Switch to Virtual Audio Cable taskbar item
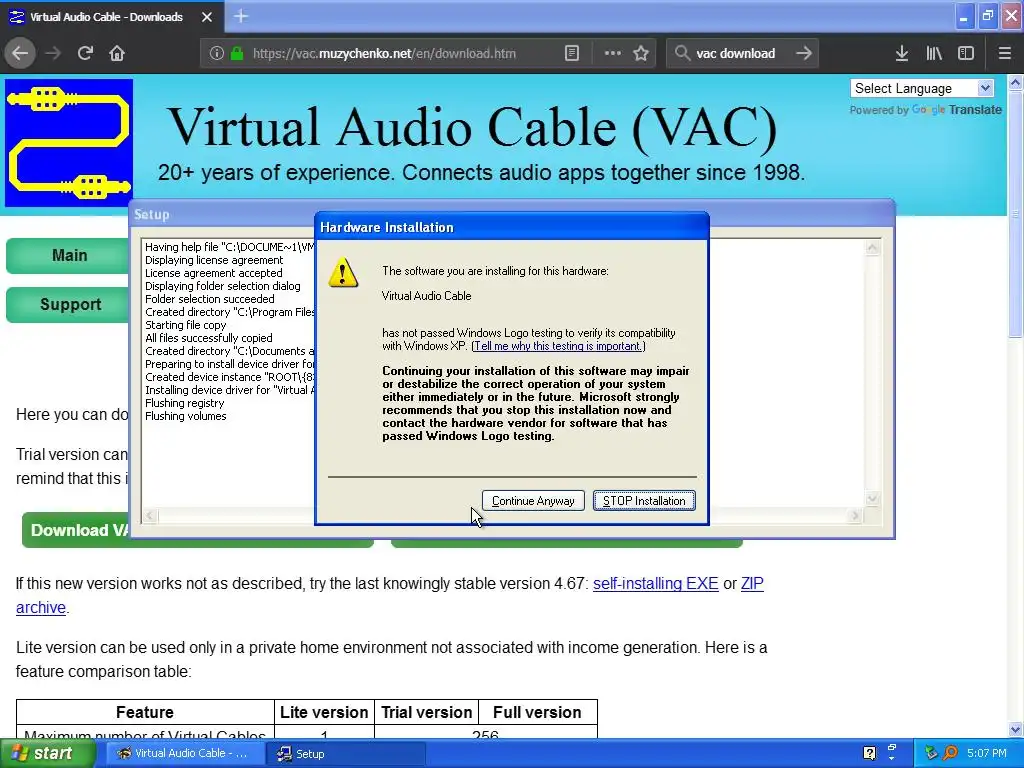The height and width of the screenshot is (768, 1024). pyautogui.click(x=183, y=754)
